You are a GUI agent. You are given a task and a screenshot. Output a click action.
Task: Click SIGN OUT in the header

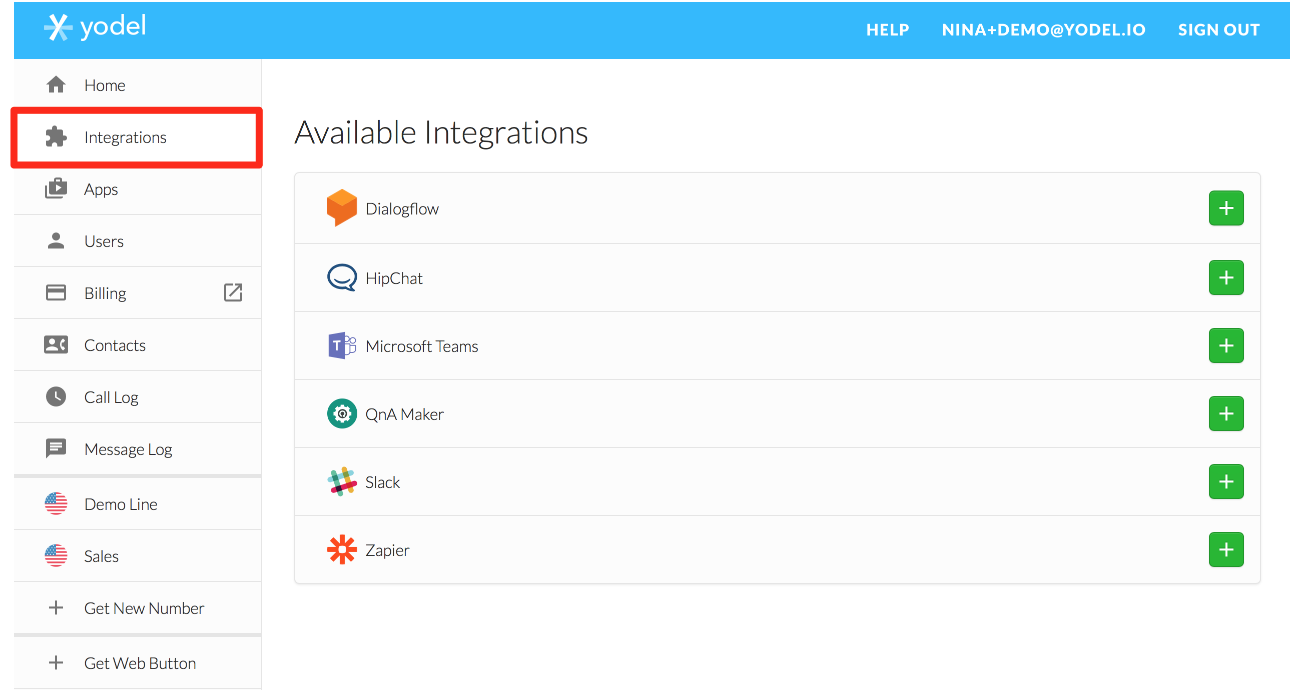(1219, 30)
